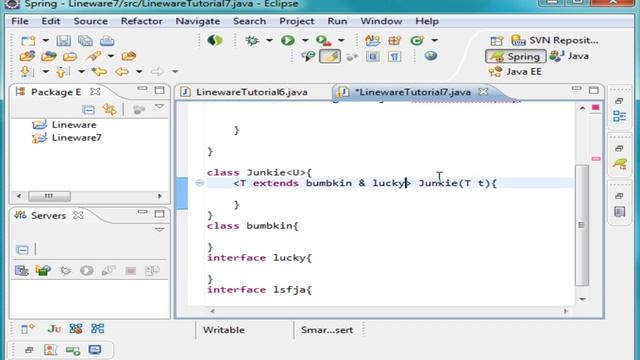Click the Spring Explorer icon in right trim
The width and height of the screenshot is (640, 360).
[x=620, y=164]
